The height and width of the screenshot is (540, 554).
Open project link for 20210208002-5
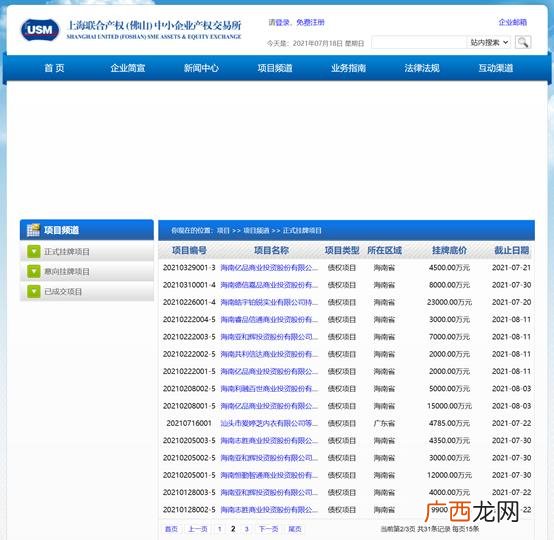pyautogui.click(x=269, y=389)
